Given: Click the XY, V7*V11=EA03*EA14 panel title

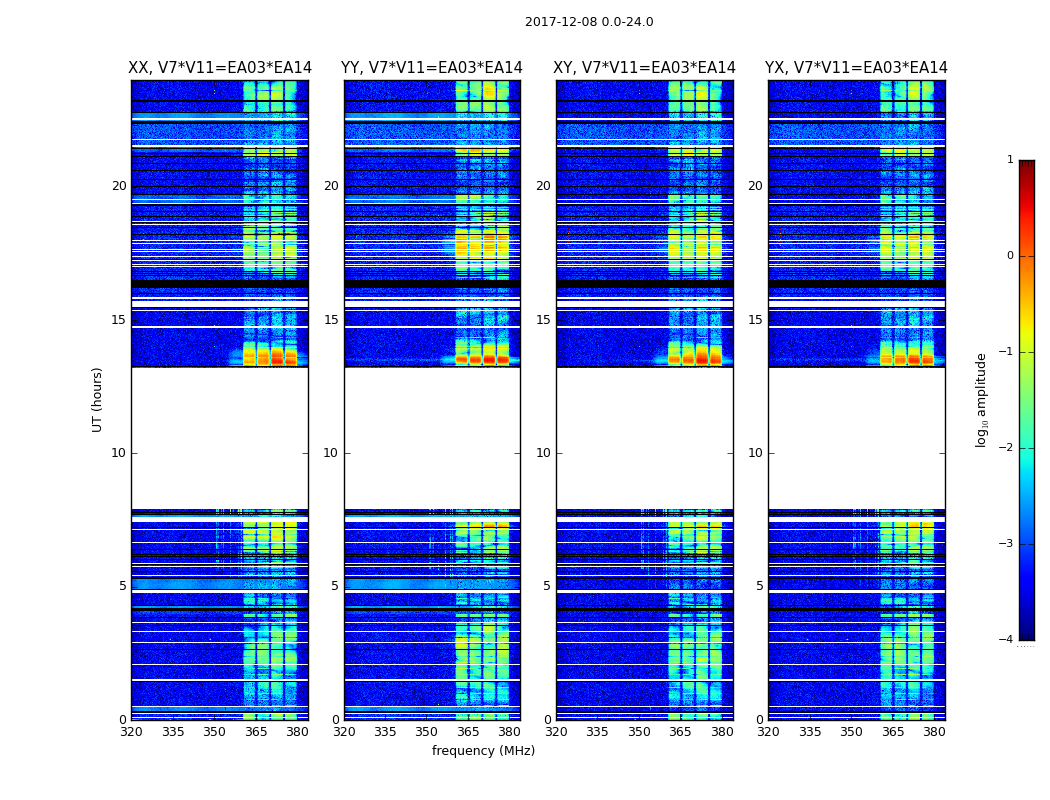Looking at the screenshot, I should 644,68.
